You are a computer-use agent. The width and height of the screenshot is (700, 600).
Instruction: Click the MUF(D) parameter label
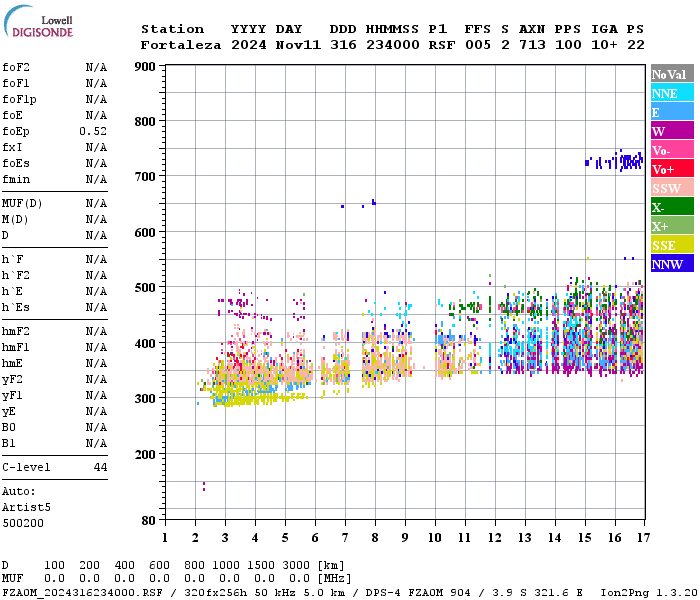(x=22, y=204)
